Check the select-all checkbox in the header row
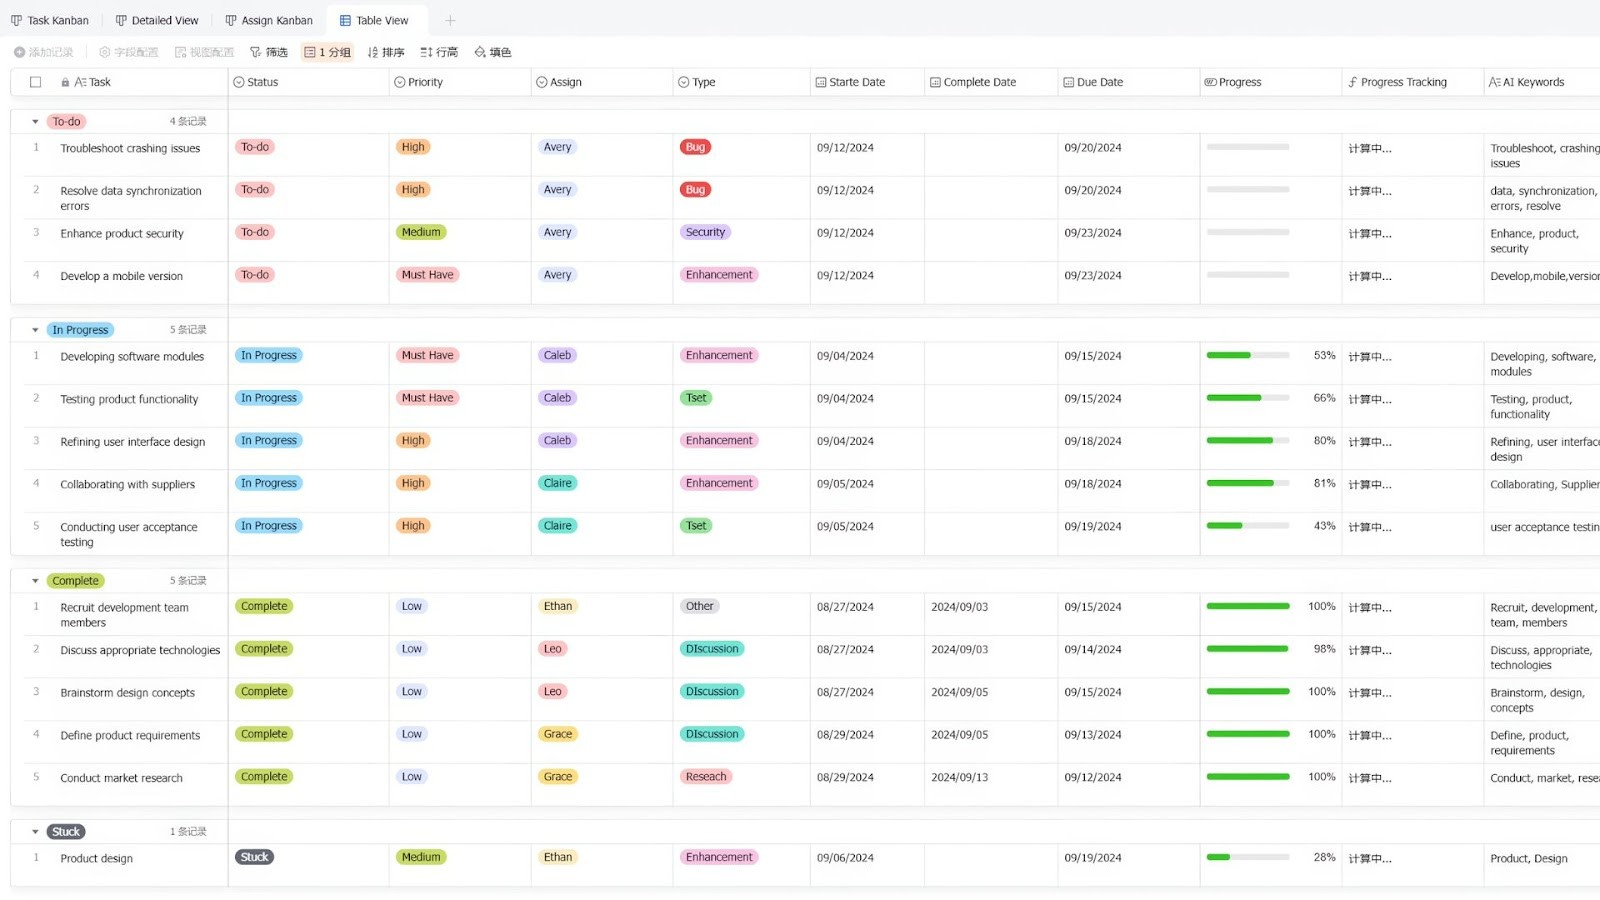The height and width of the screenshot is (900, 1600). coord(35,82)
